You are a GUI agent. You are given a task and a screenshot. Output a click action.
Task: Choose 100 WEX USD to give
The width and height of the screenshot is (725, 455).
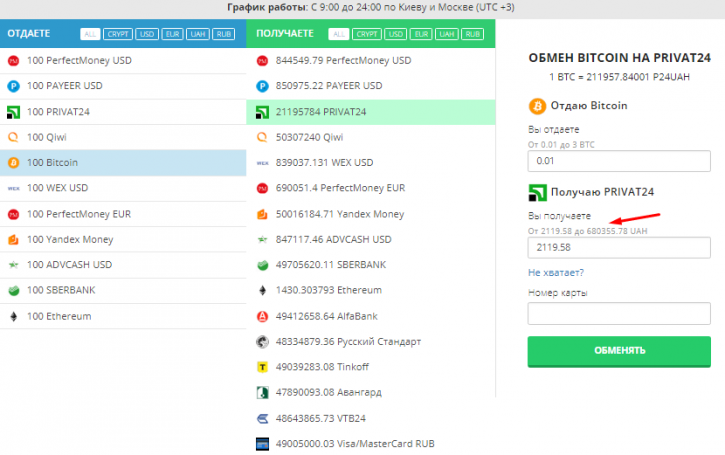[x=123, y=188]
